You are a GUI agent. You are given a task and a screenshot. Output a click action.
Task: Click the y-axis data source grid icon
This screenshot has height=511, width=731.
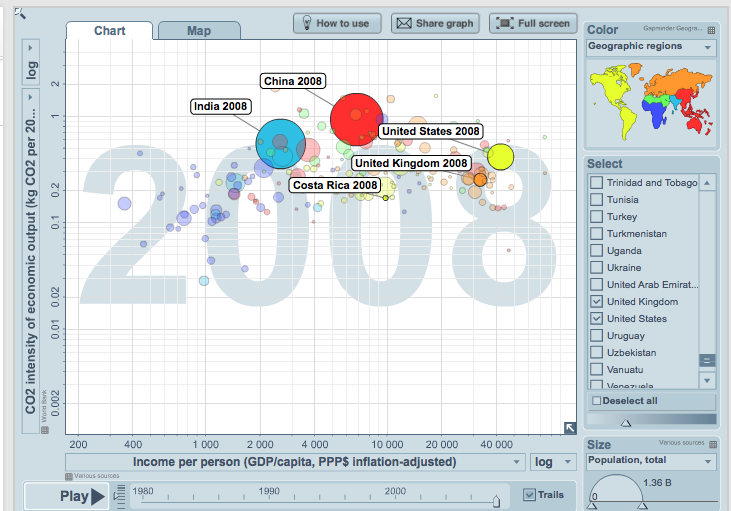click(44, 430)
